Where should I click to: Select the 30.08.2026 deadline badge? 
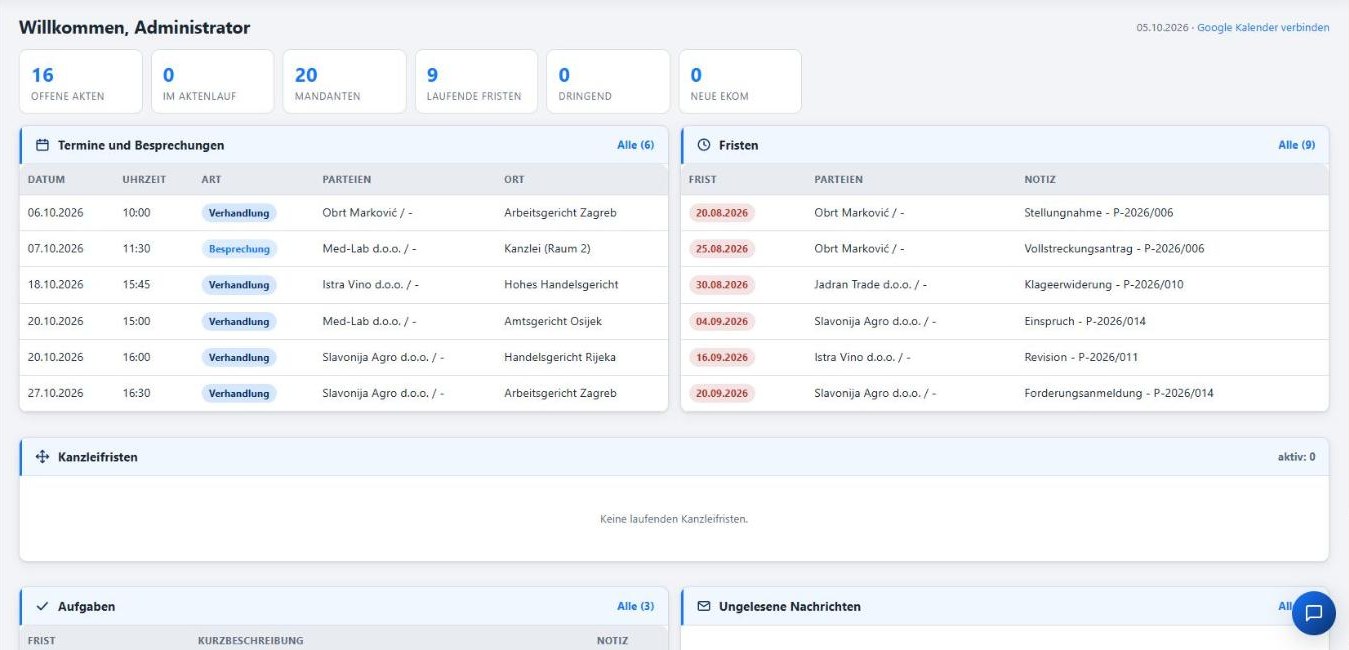tap(722, 285)
